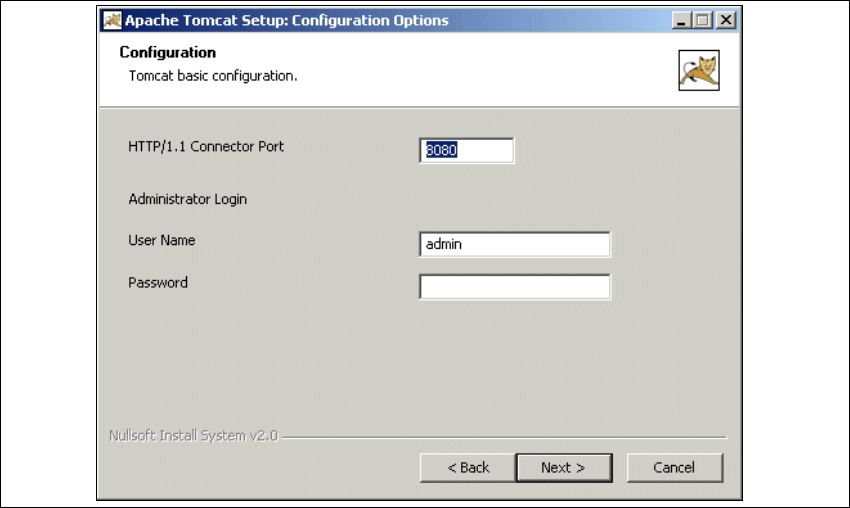This screenshot has height=508, width=850.
Task: Focus the HTTP/1.1 Connector Port field
Action: point(466,150)
